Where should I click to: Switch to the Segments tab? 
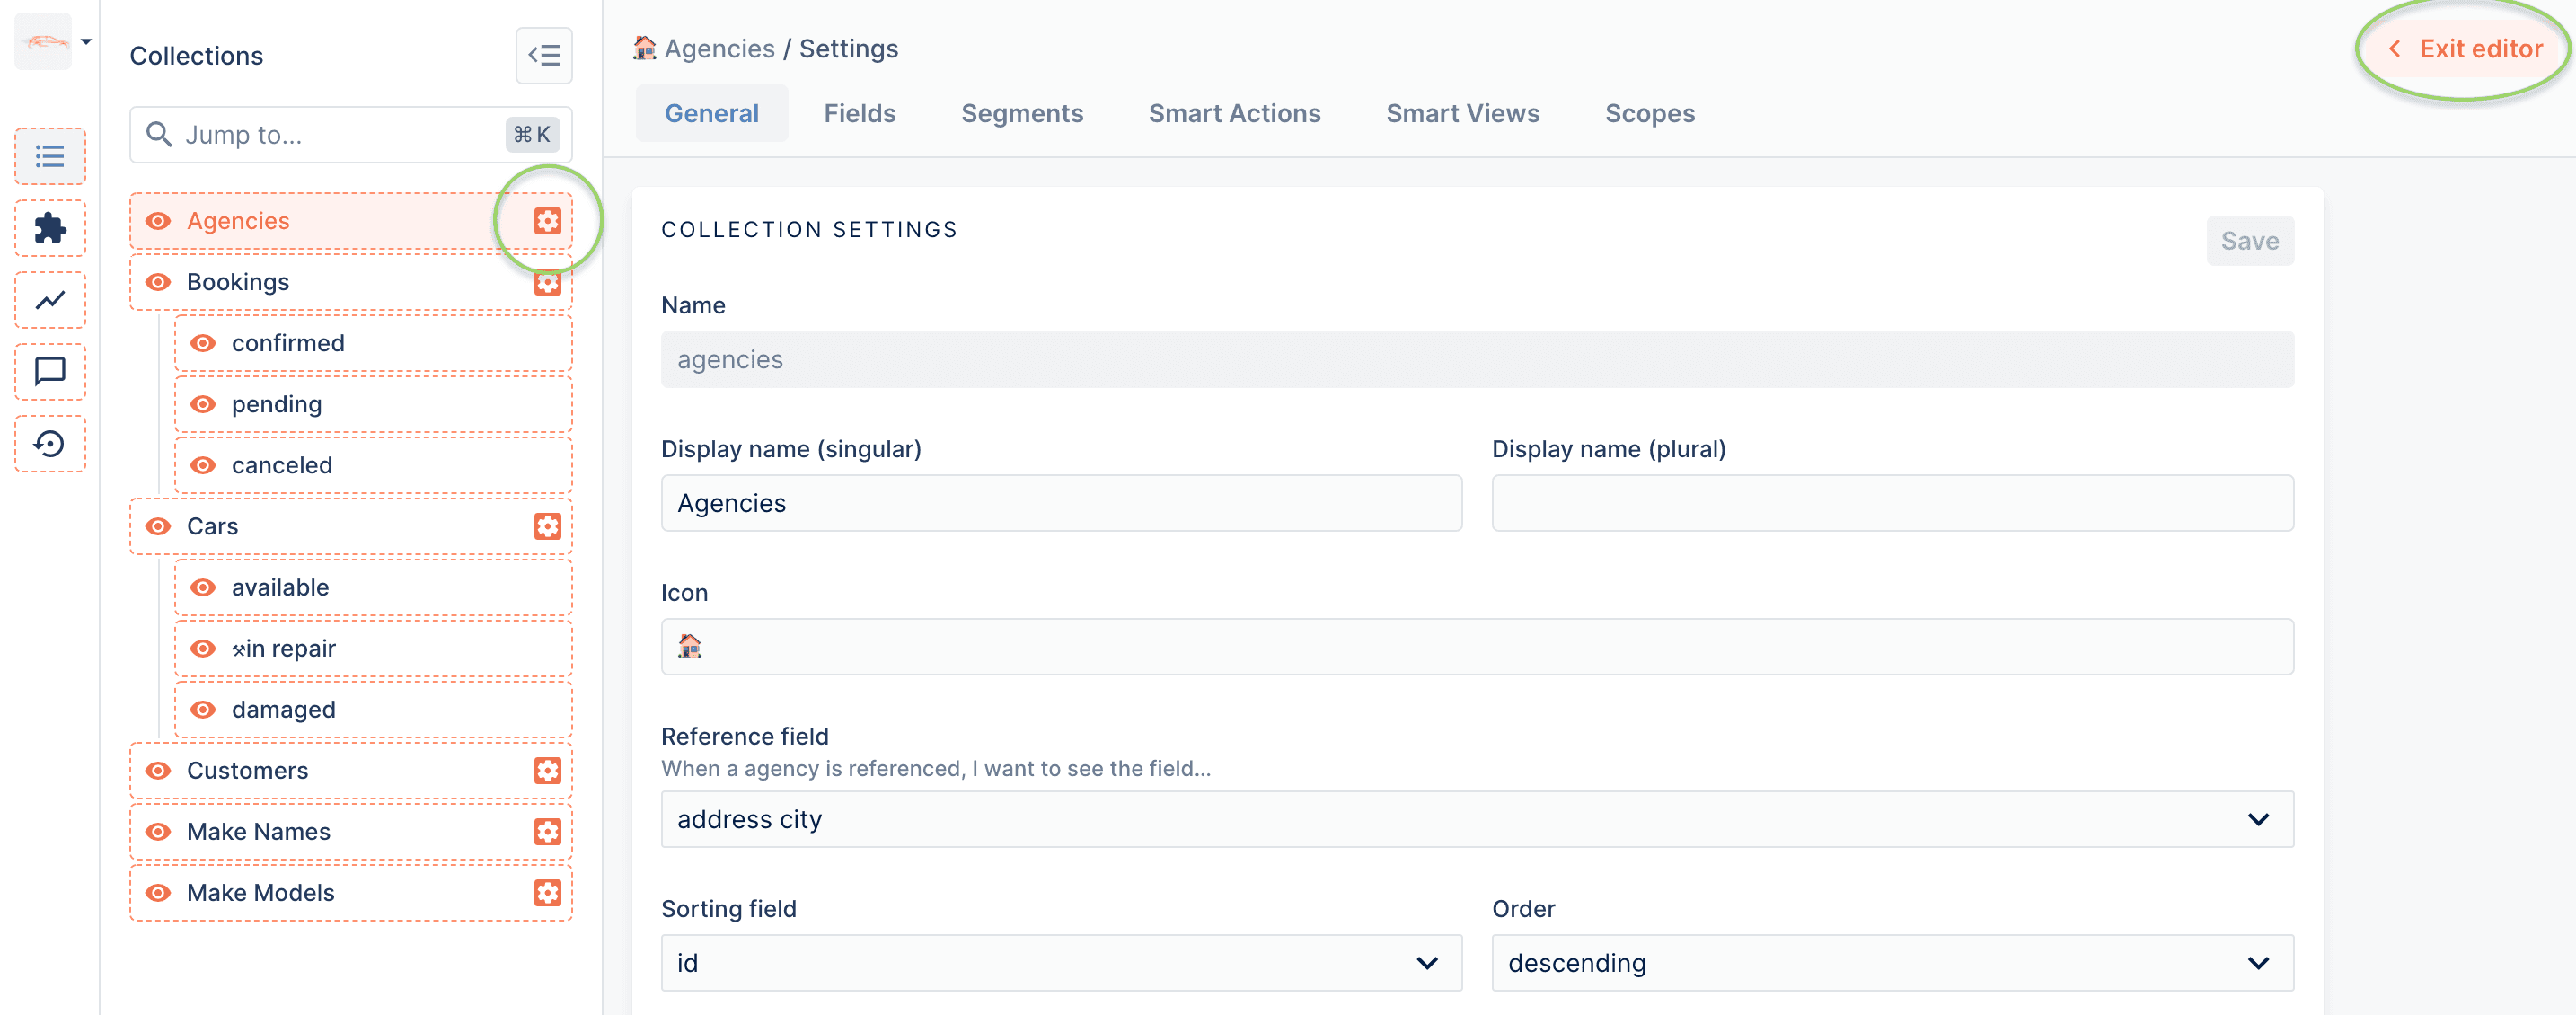tap(1022, 113)
